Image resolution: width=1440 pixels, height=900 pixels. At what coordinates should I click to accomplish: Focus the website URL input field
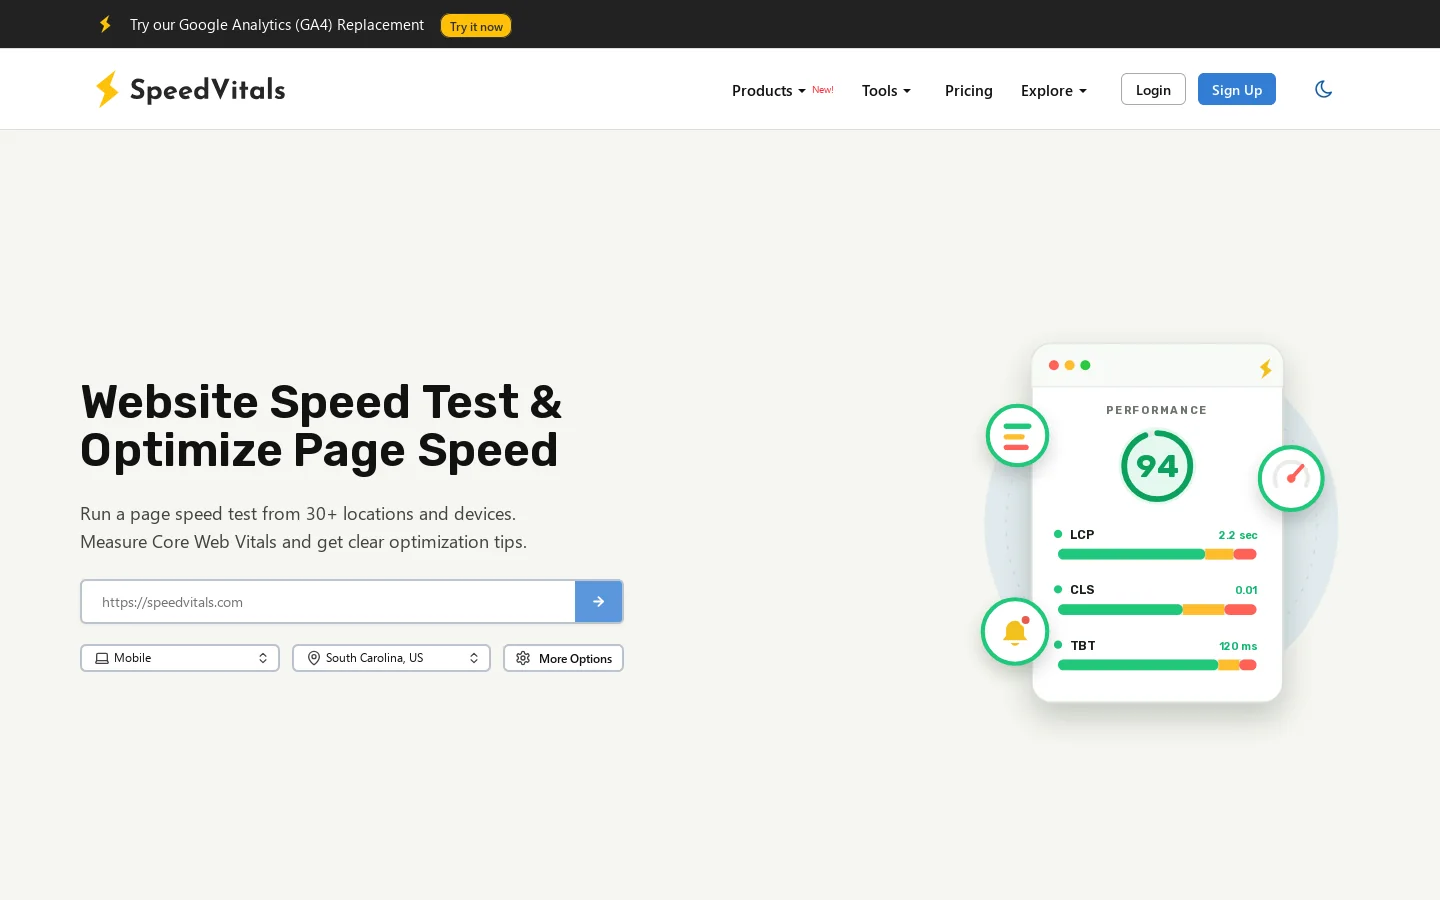tap(328, 602)
